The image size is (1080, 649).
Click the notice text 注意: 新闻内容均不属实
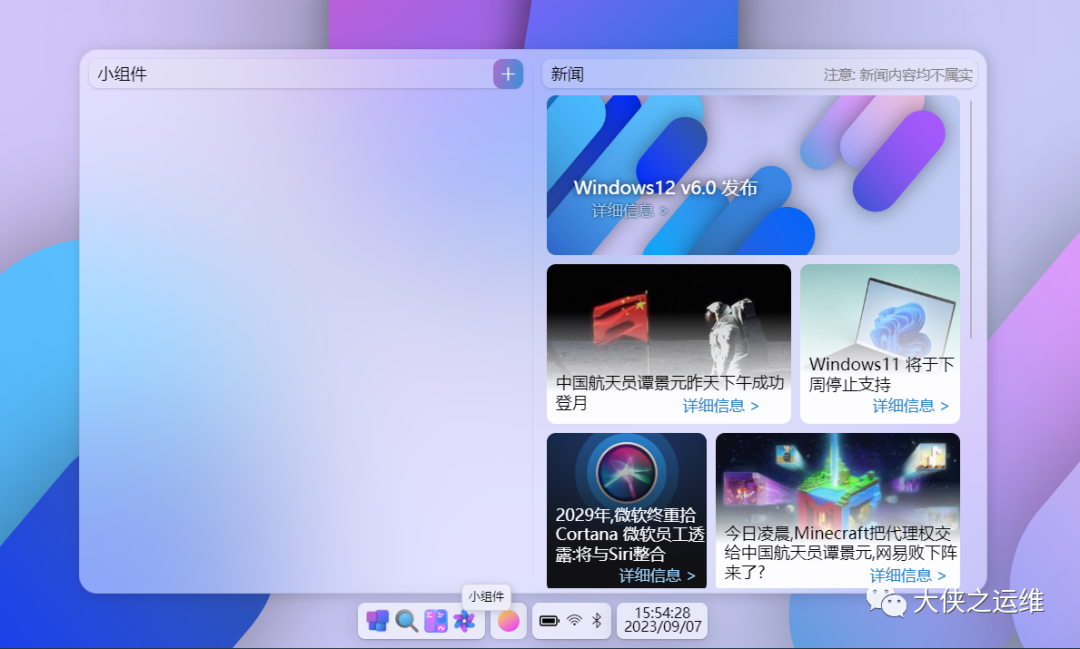tap(898, 74)
